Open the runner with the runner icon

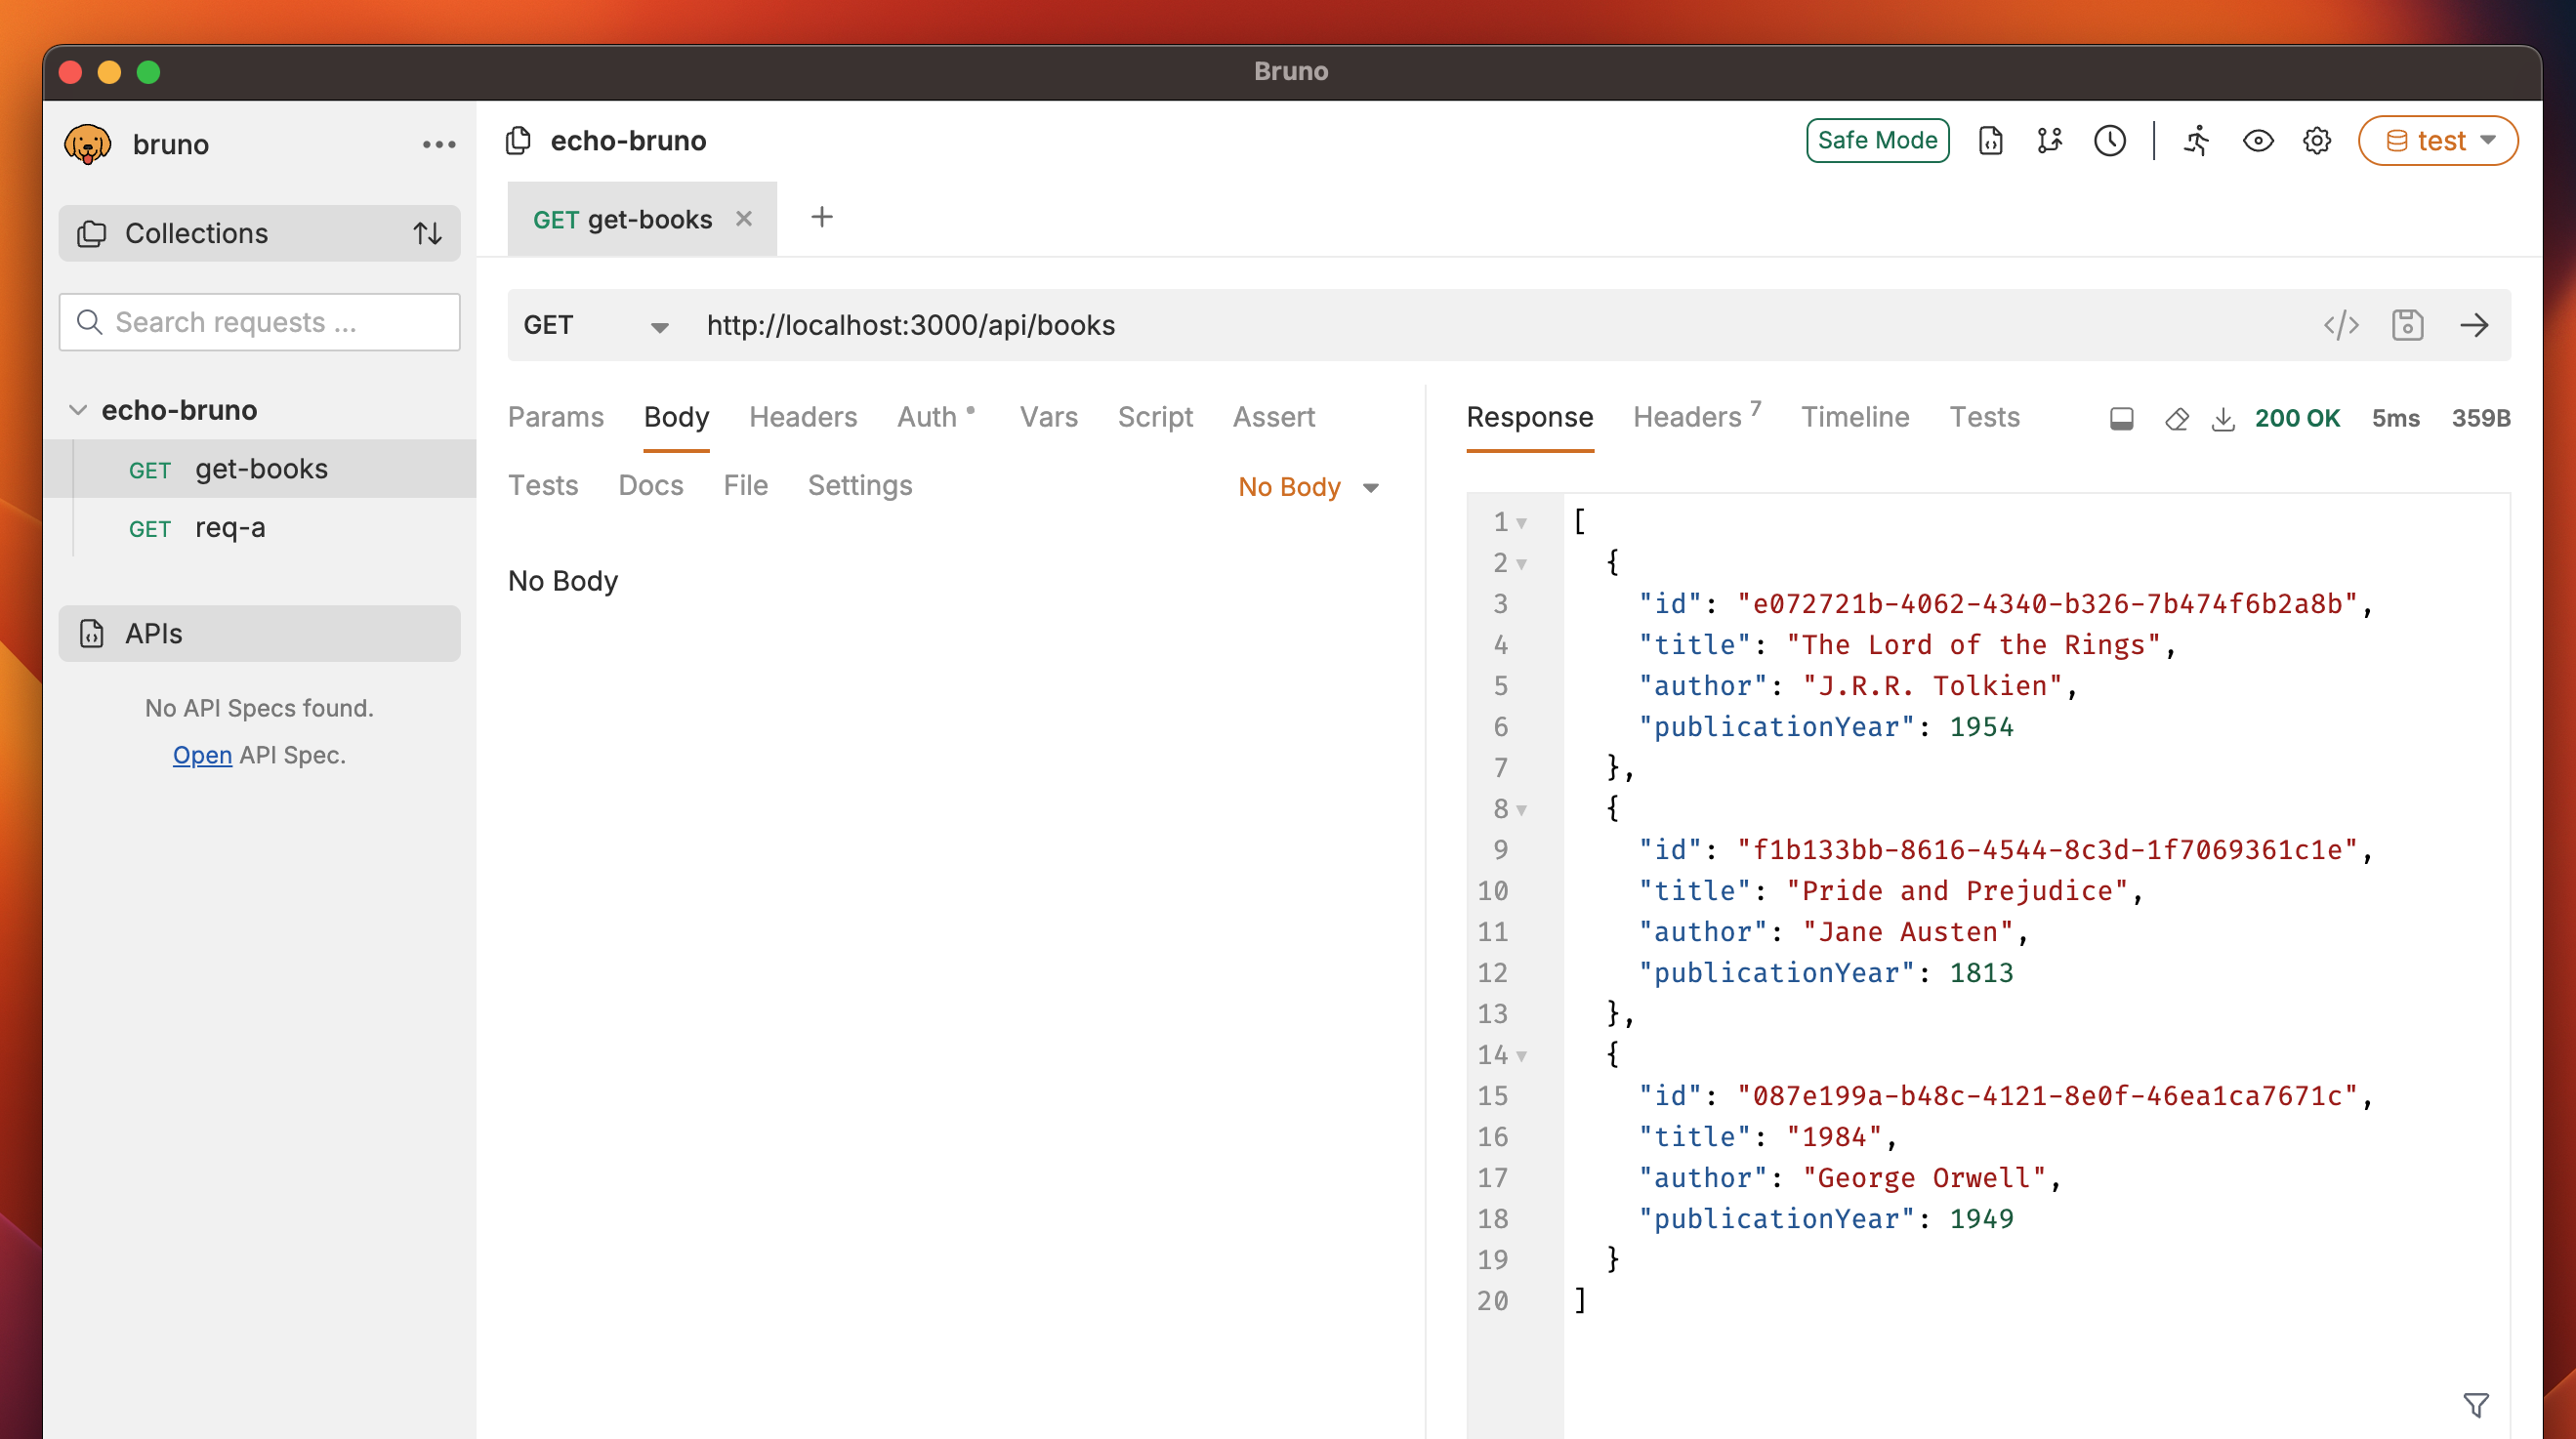(2196, 141)
